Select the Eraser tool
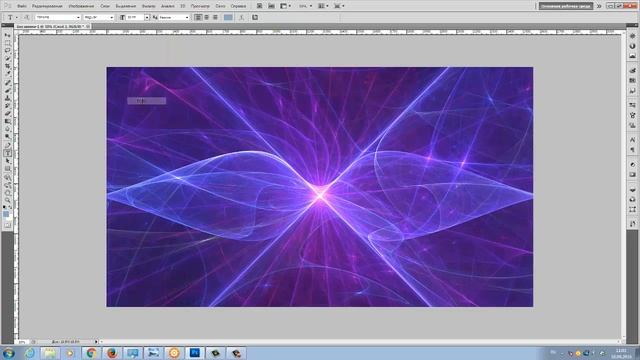 pyautogui.click(x=7, y=114)
